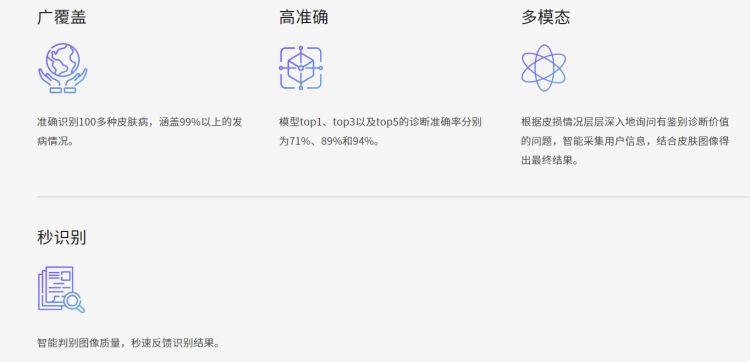Click the 多模态 heading
Viewport: 750px width, 362px height.
(x=545, y=18)
